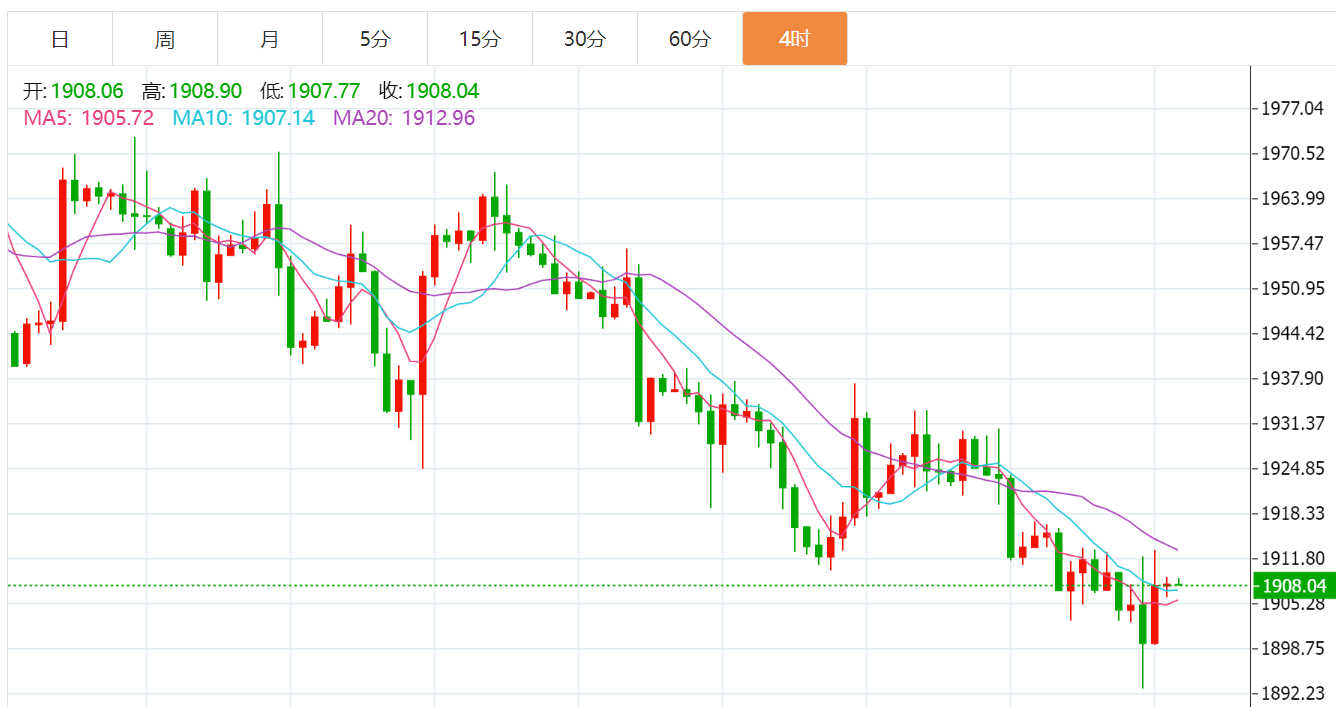Click the 1892.23 price axis label
Screen dimensions: 1336x707
pos(1294,693)
